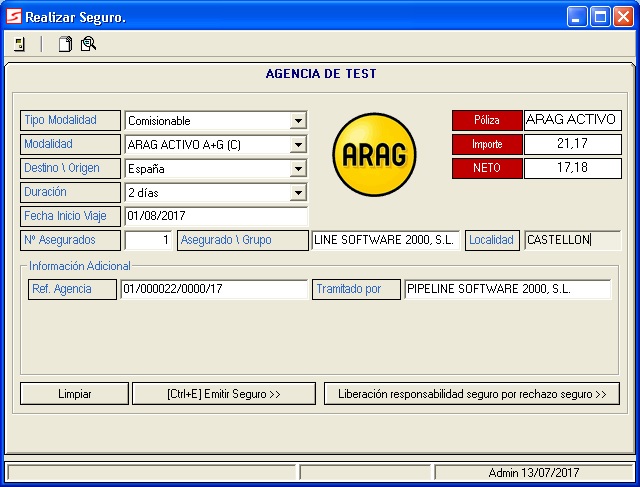Open the Tipo Modalidad dropdown arrow
The width and height of the screenshot is (640, 487).
point(298,120)
